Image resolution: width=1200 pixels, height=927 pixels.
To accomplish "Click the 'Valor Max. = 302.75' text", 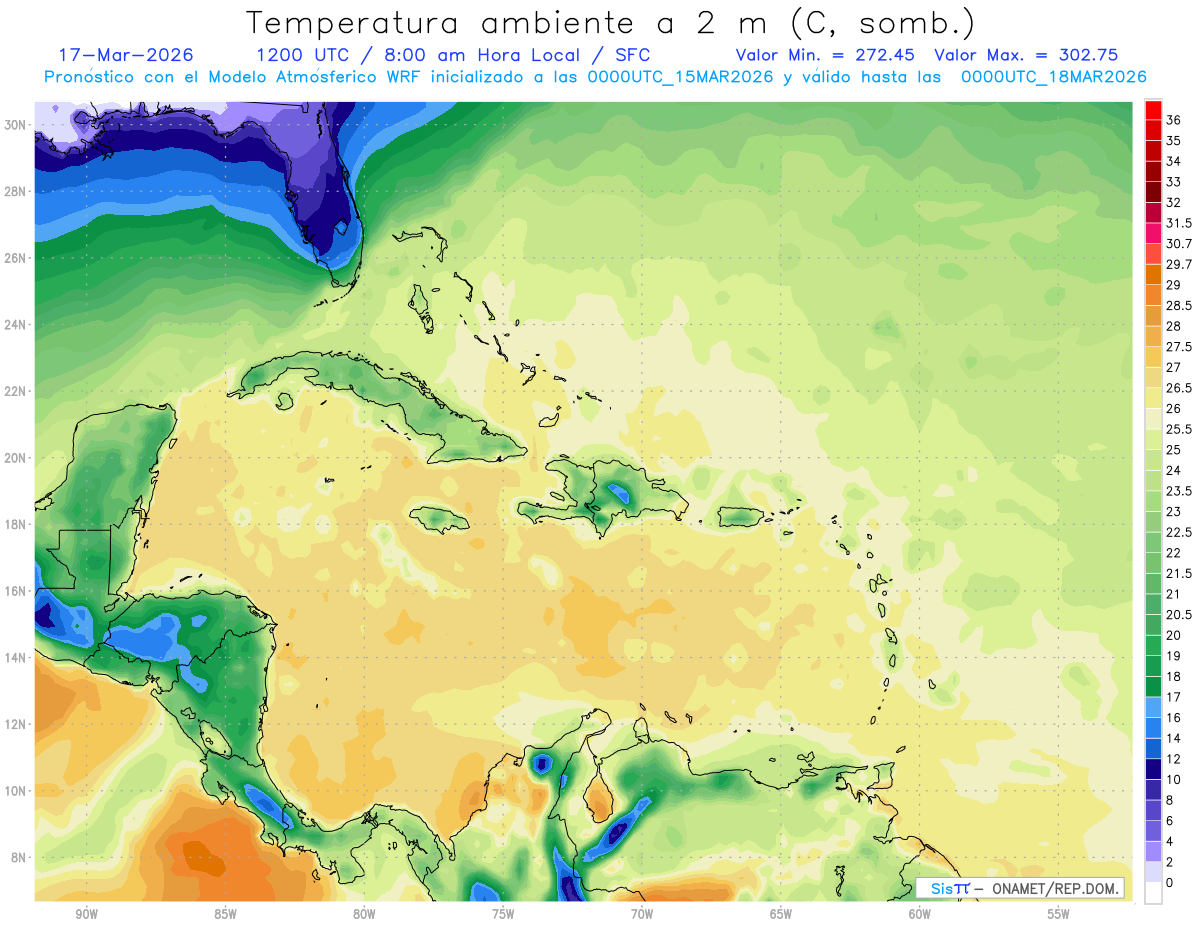I will click(x=1026, y=55).
